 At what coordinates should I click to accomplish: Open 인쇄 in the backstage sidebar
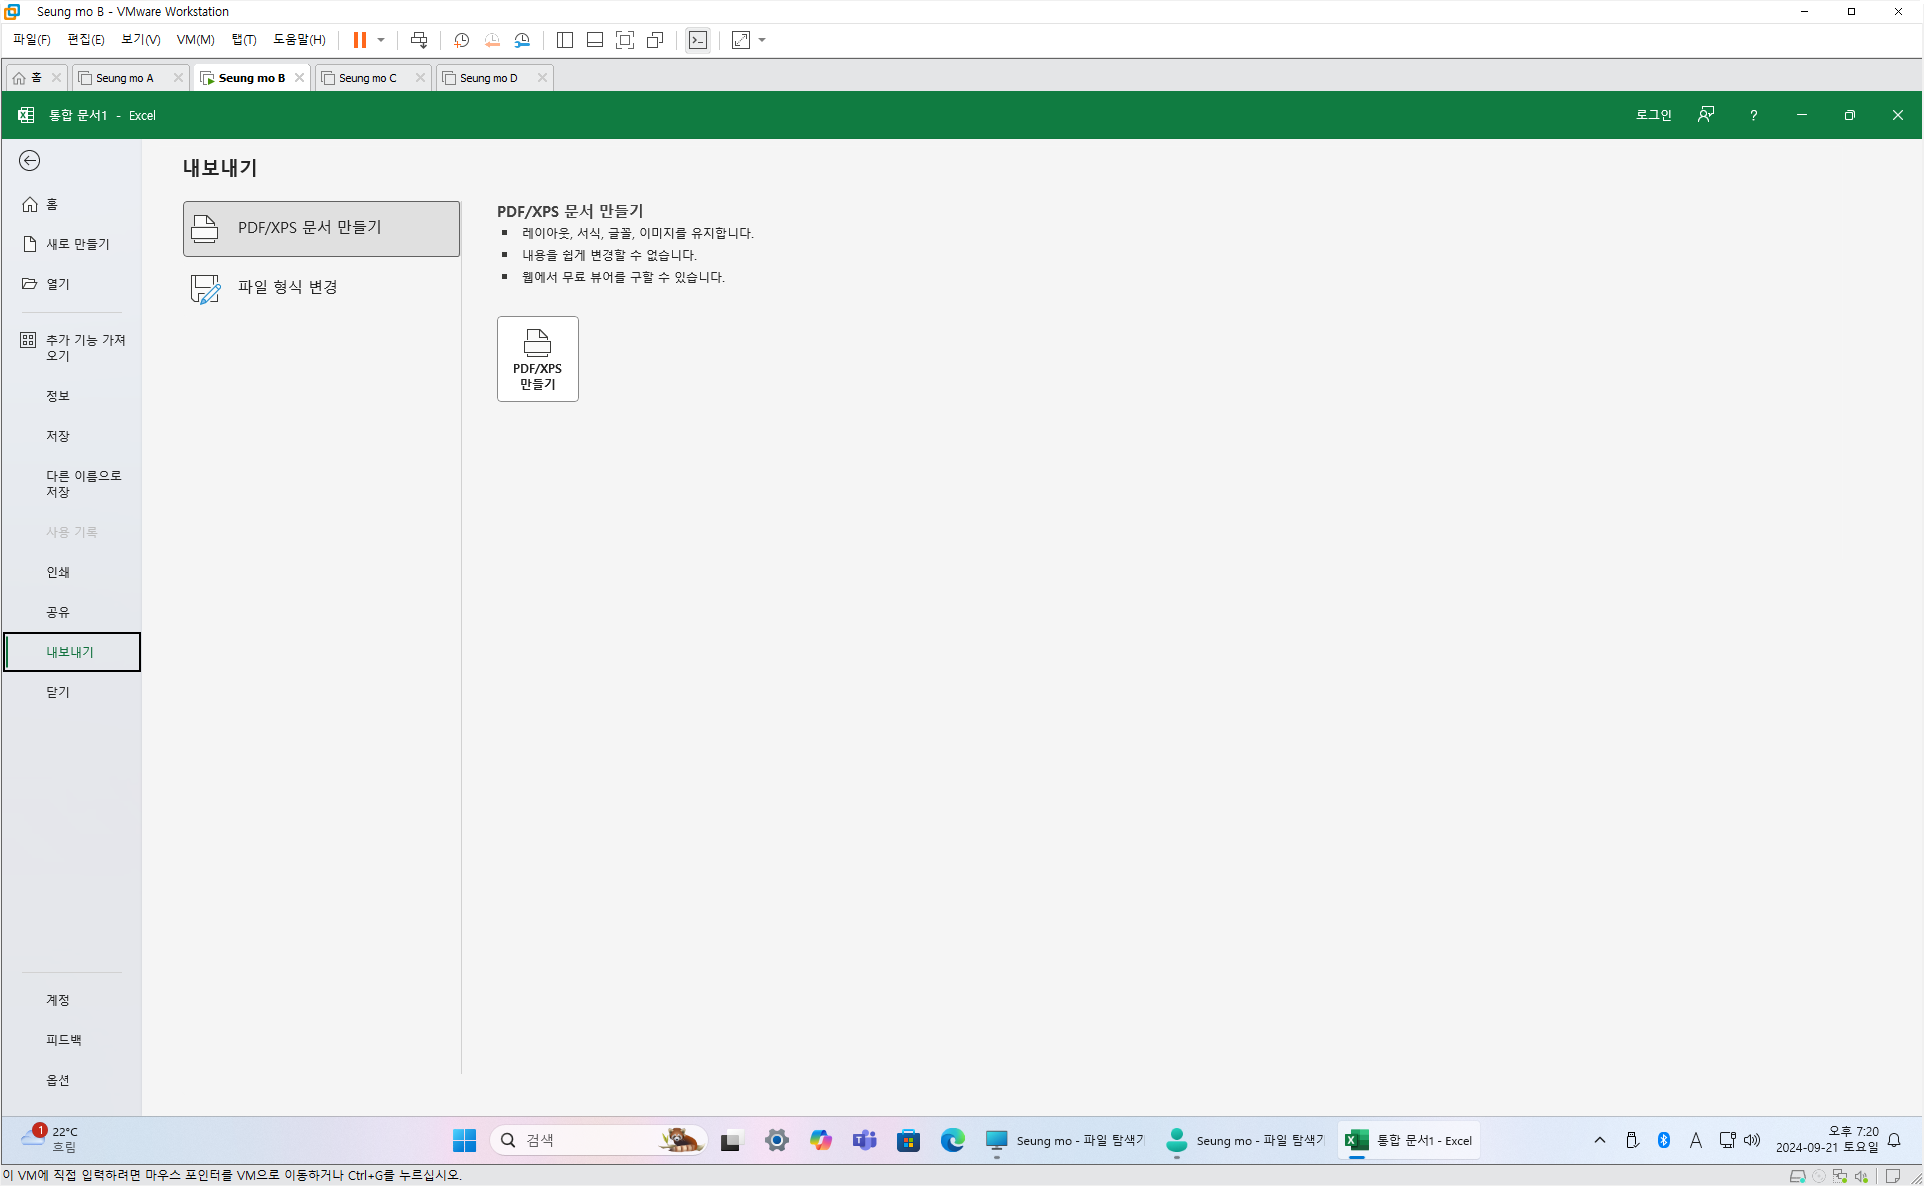click(x=58, y=572)
